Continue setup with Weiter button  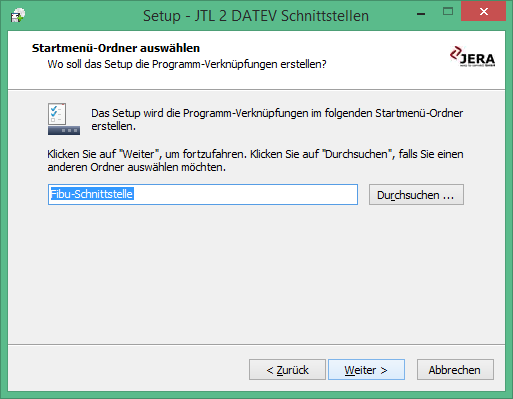click(x=366, y=370)
